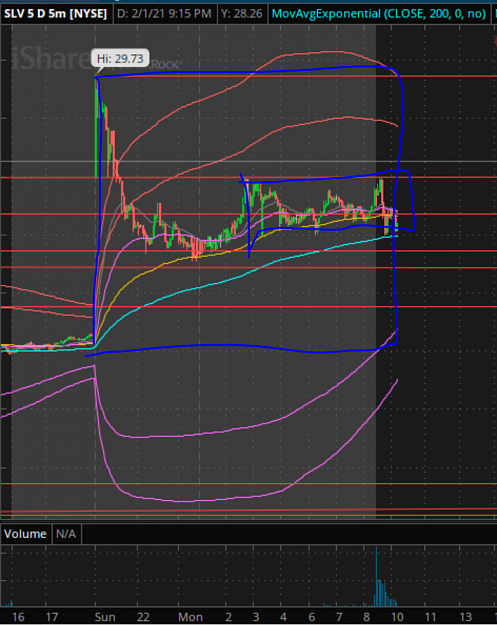Click the SLV 5 D 5m [NYSE] symbol label
This screenshot has width=497, height=625.
coord(55,14)
